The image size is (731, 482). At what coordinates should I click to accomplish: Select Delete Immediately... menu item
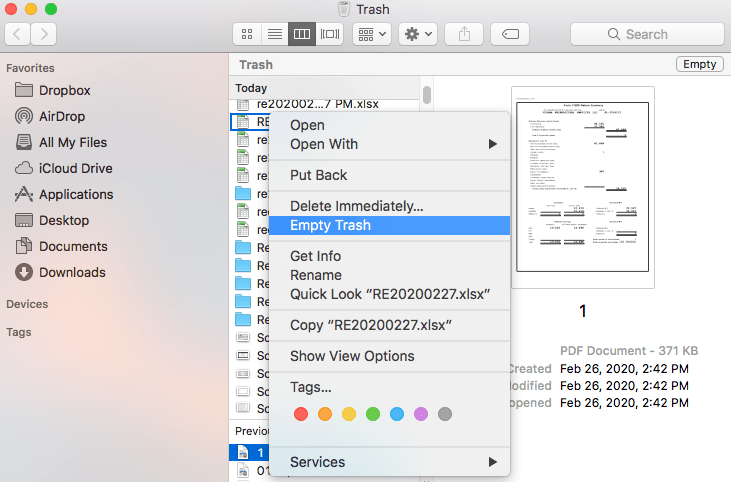(390, 206)
